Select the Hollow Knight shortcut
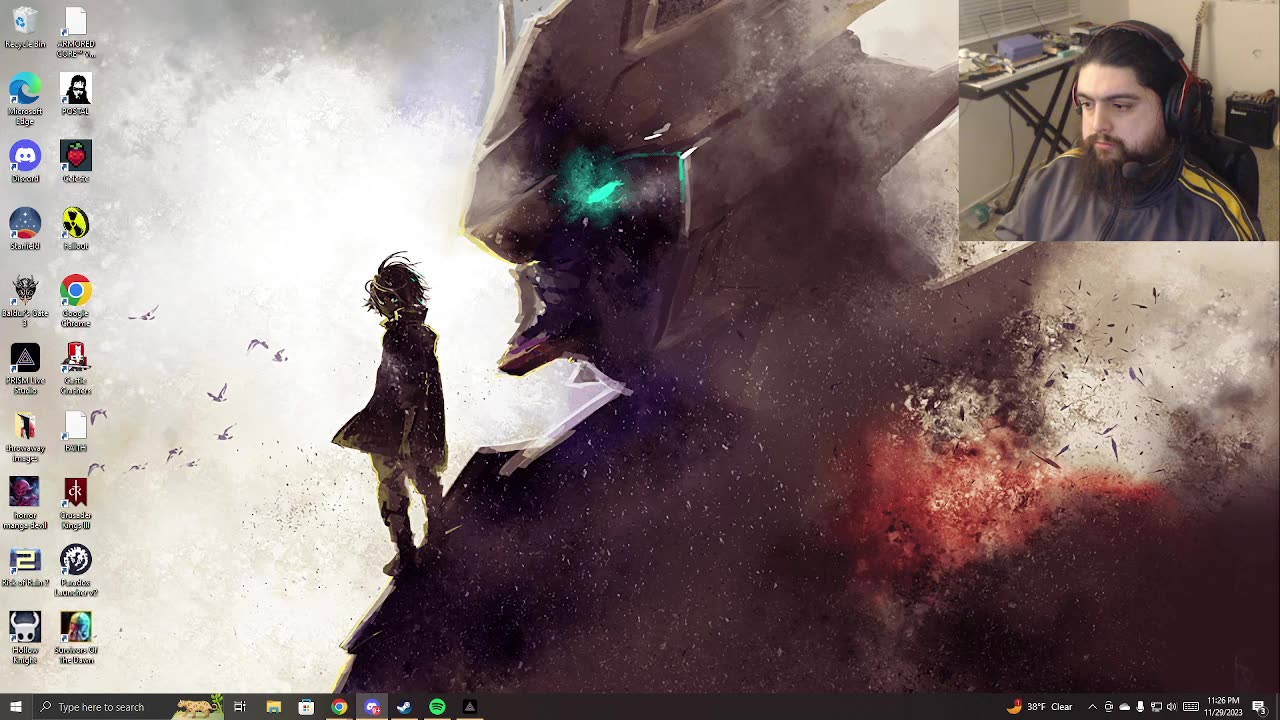 [25, 638]
